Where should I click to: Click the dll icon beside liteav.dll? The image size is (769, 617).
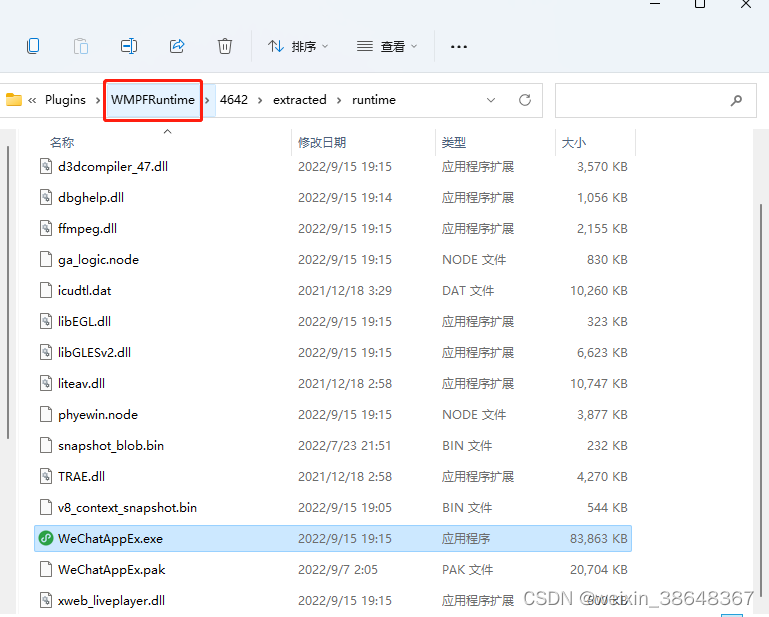coord(46,384)
